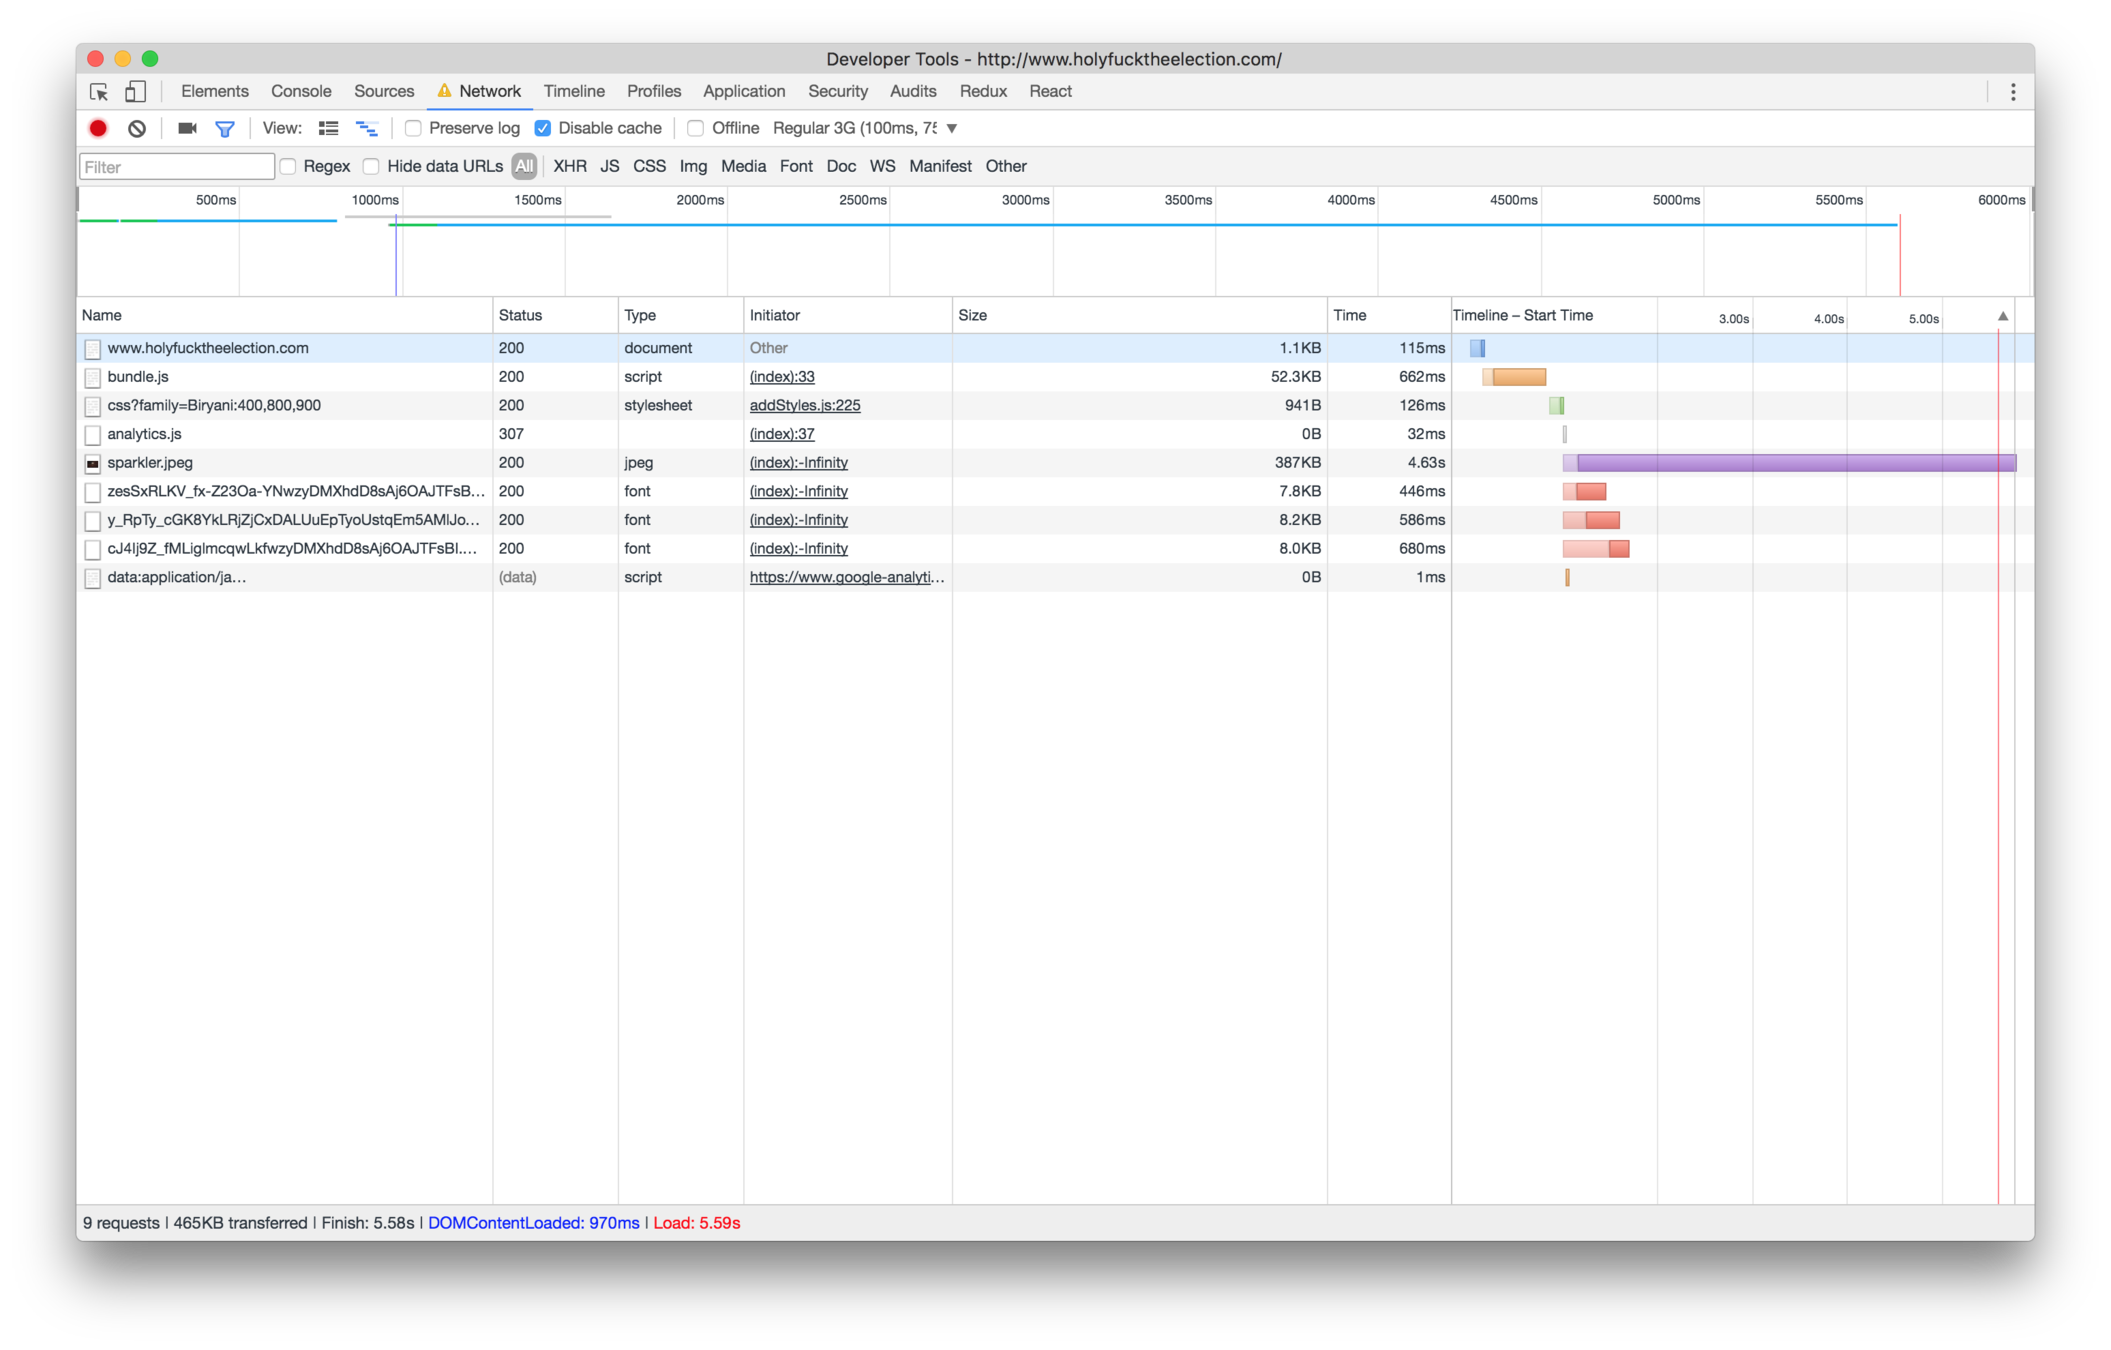Enable the Offline checkbox
This screenshot has width=2111, height=1350.
click(x=696, y=128)
